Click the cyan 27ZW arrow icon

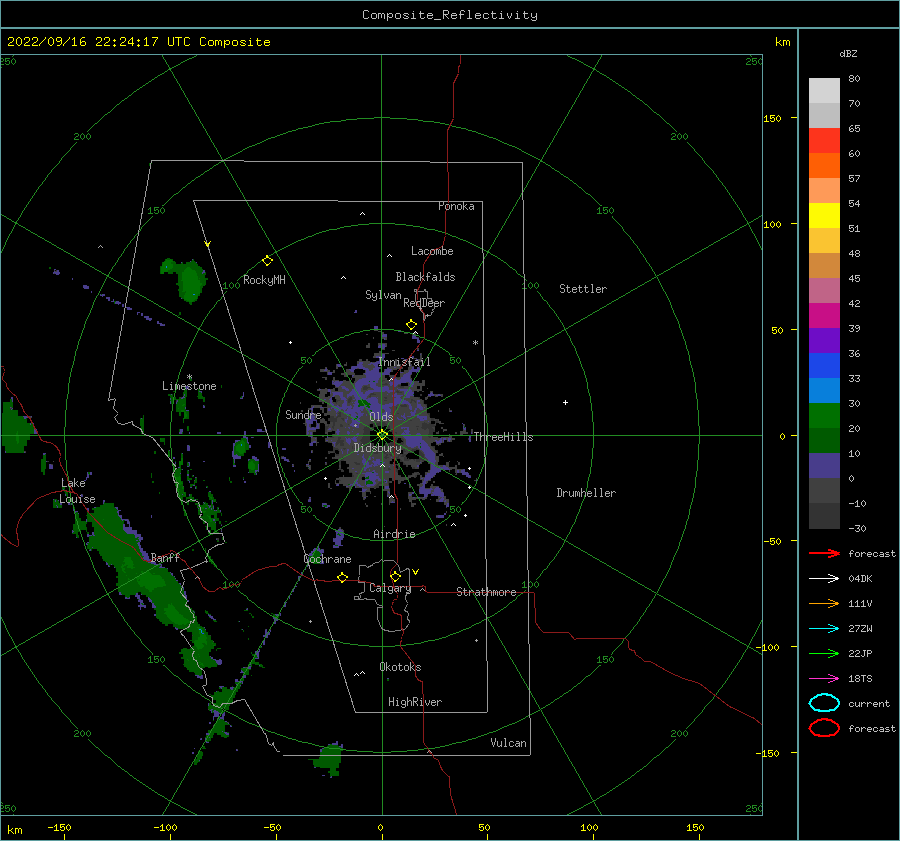[x=824, y=629]
